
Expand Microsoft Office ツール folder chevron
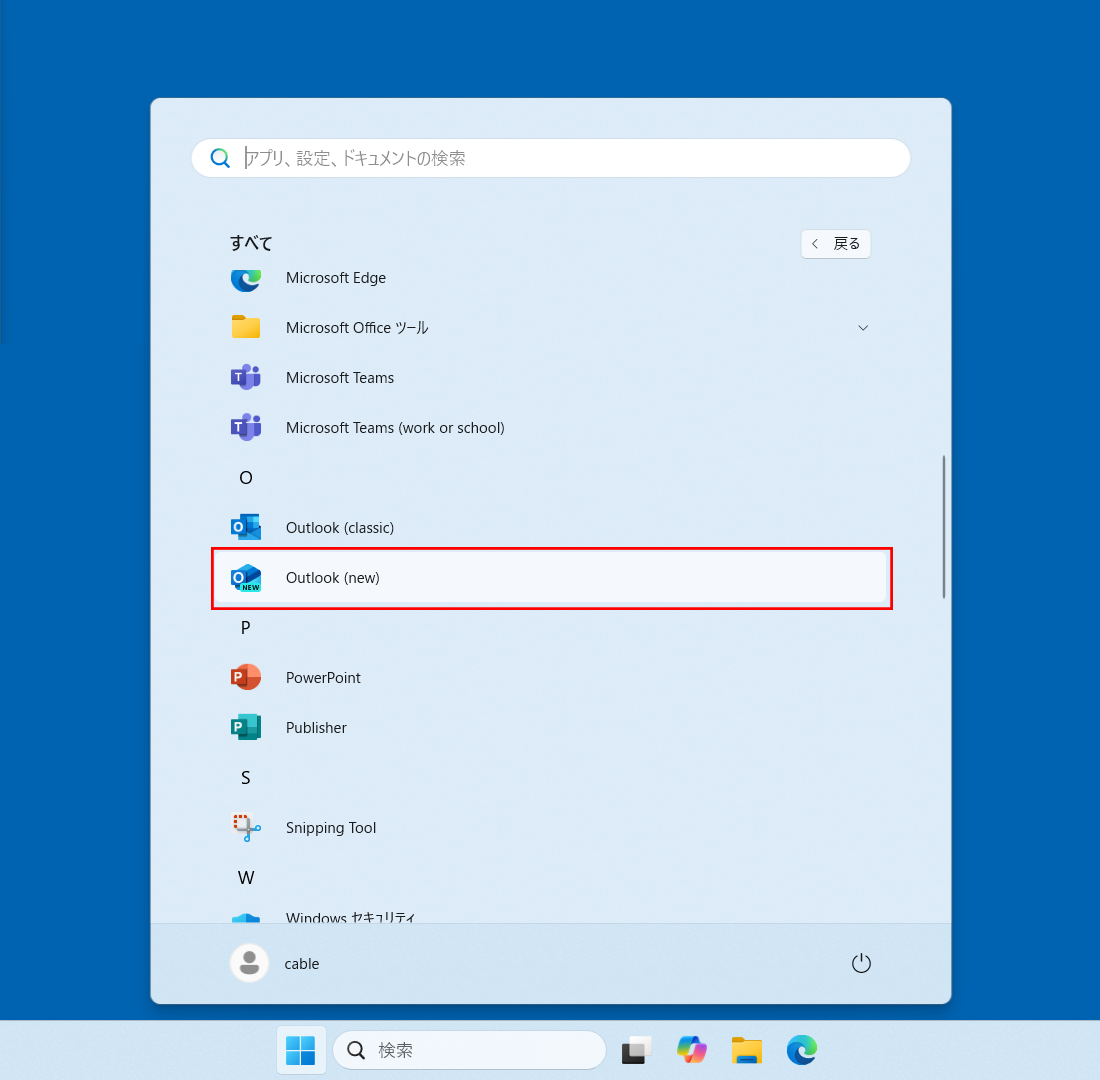[x=863, y=328]
